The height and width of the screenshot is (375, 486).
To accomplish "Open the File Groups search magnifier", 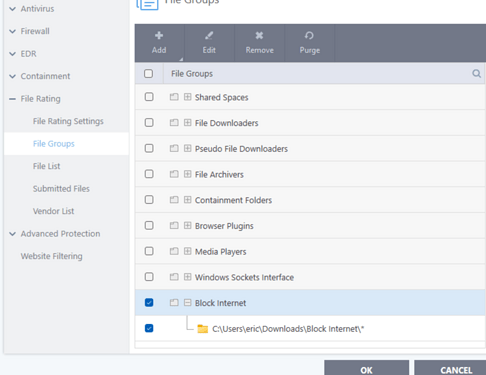I will click(x=476, y=73).
